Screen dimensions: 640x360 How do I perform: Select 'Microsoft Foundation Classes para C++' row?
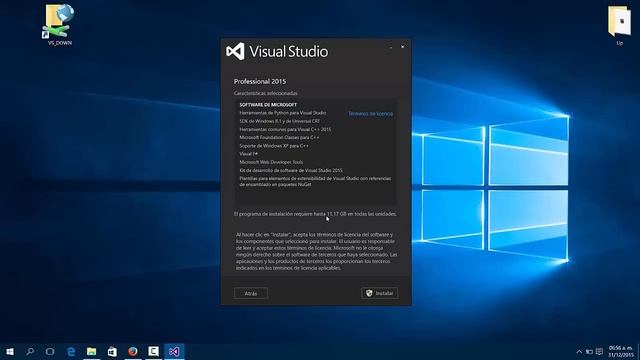(279, 138)
